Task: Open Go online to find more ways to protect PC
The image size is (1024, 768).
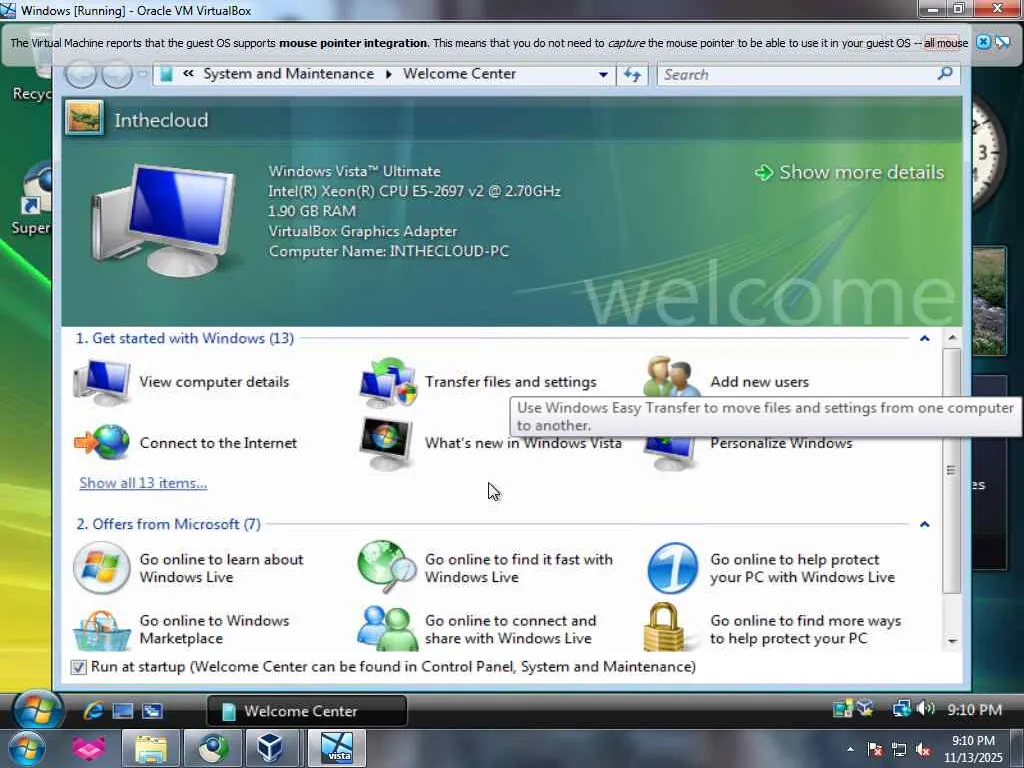Action: [x=773, y=629]
